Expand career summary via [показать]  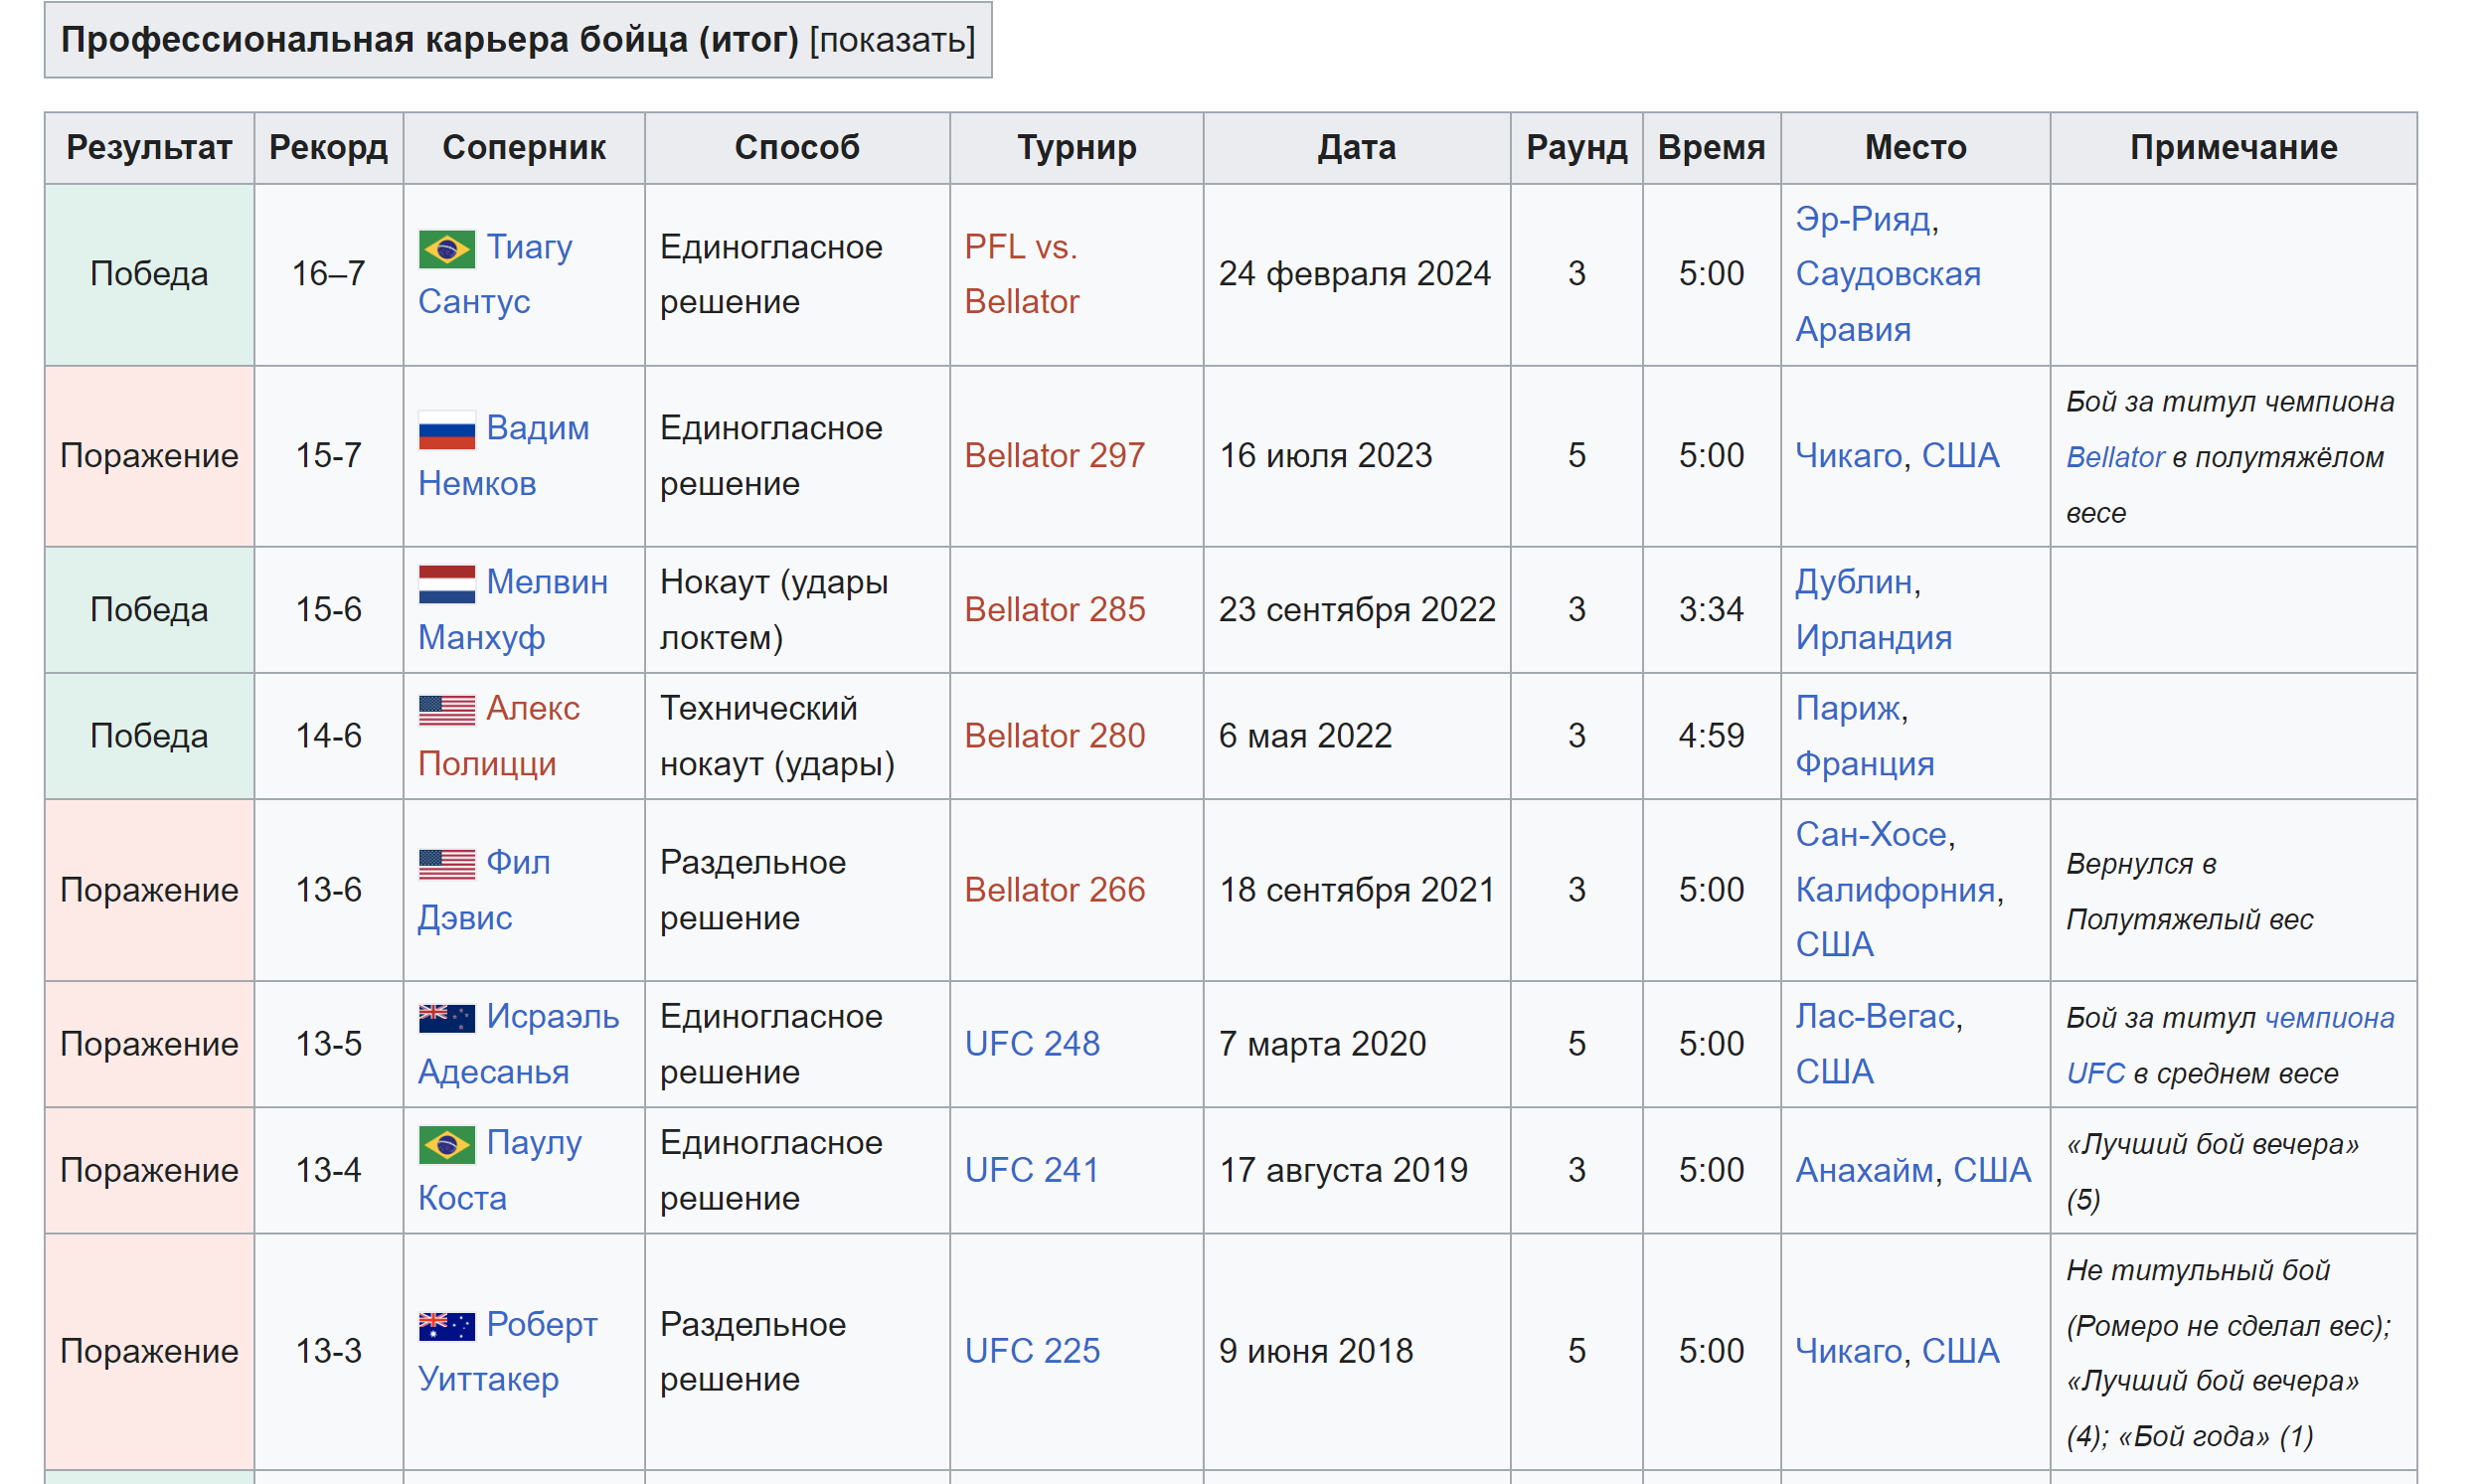click(x=891, y=40)
